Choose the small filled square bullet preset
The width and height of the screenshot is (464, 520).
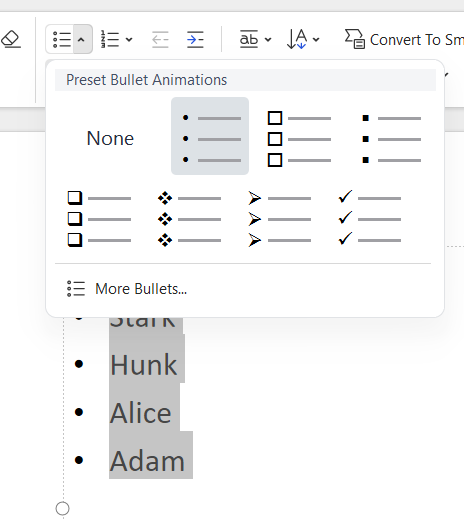(x=390, y=139)
